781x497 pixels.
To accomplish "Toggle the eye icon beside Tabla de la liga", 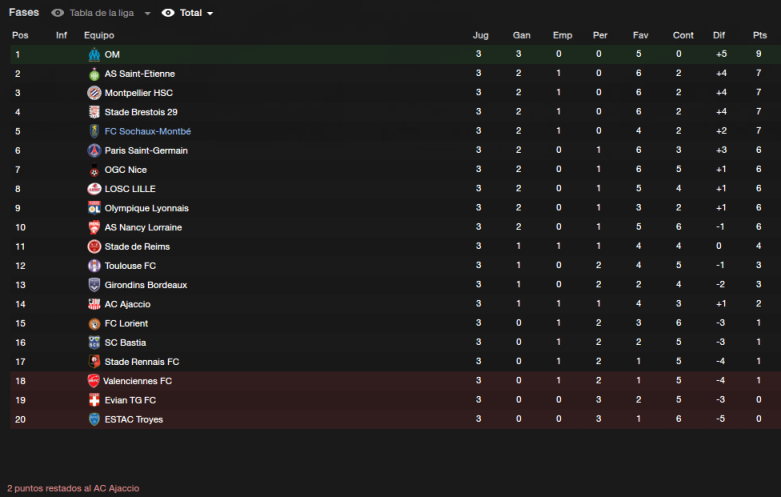I will pos(58,13).
